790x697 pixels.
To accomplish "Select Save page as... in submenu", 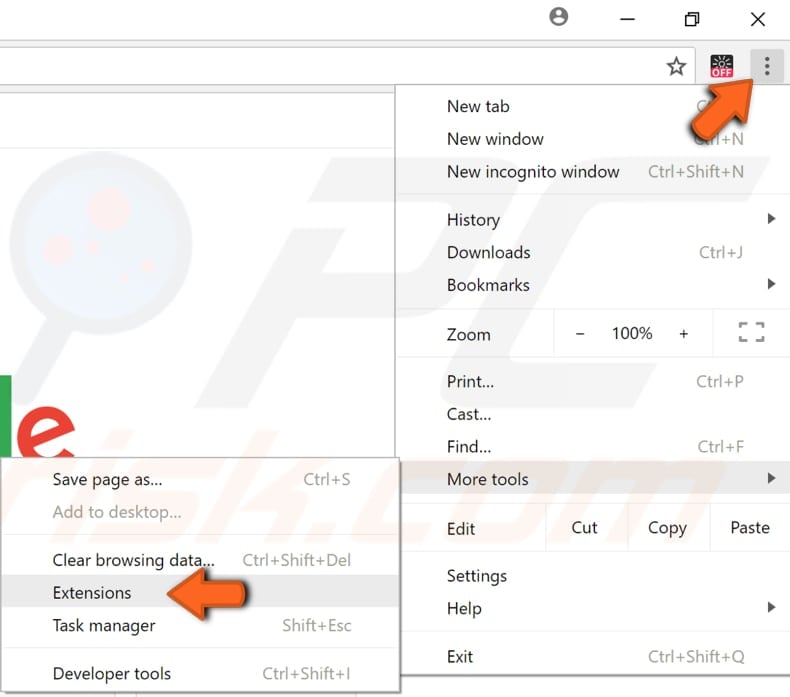I will coord(201,479).
